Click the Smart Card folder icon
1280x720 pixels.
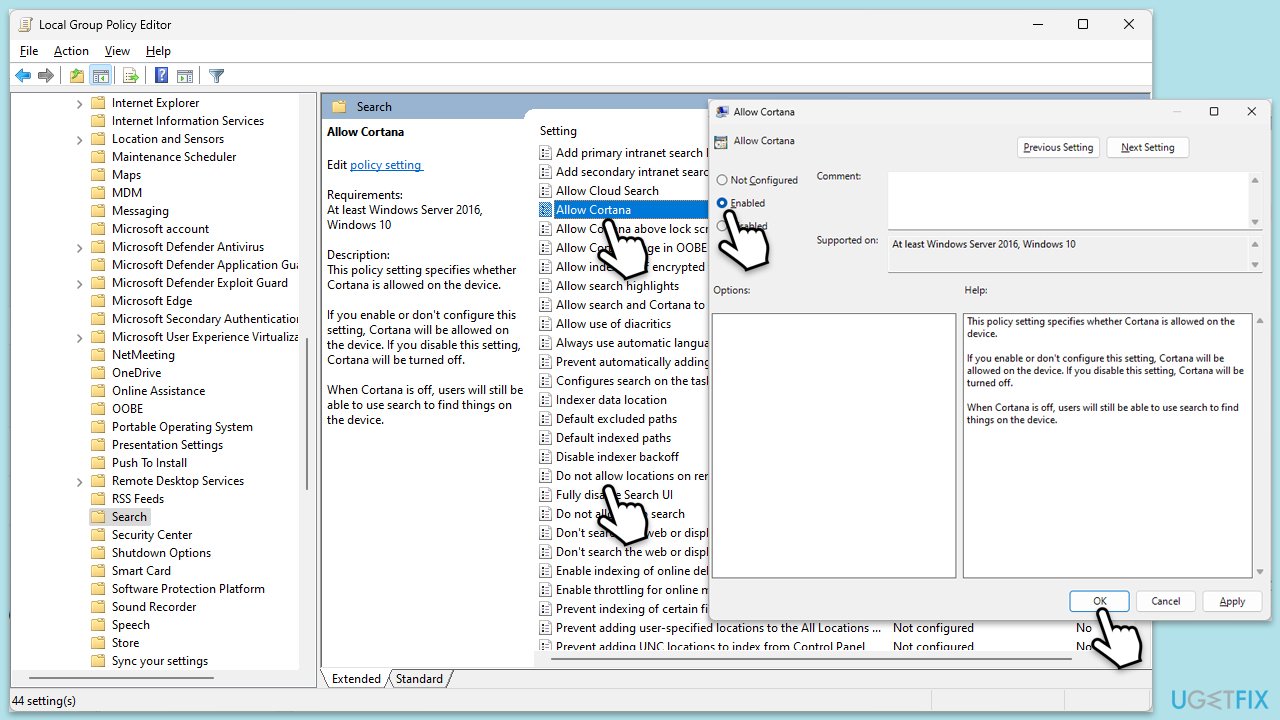pyautogui.click(x=98, y=571)
